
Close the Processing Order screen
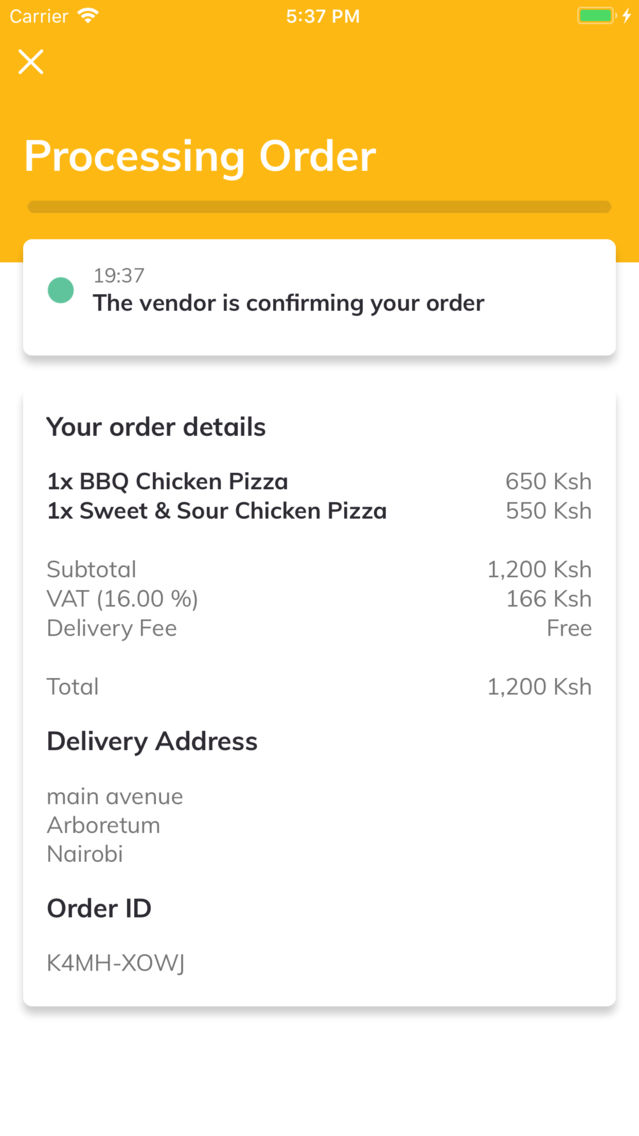click(31, 62)
